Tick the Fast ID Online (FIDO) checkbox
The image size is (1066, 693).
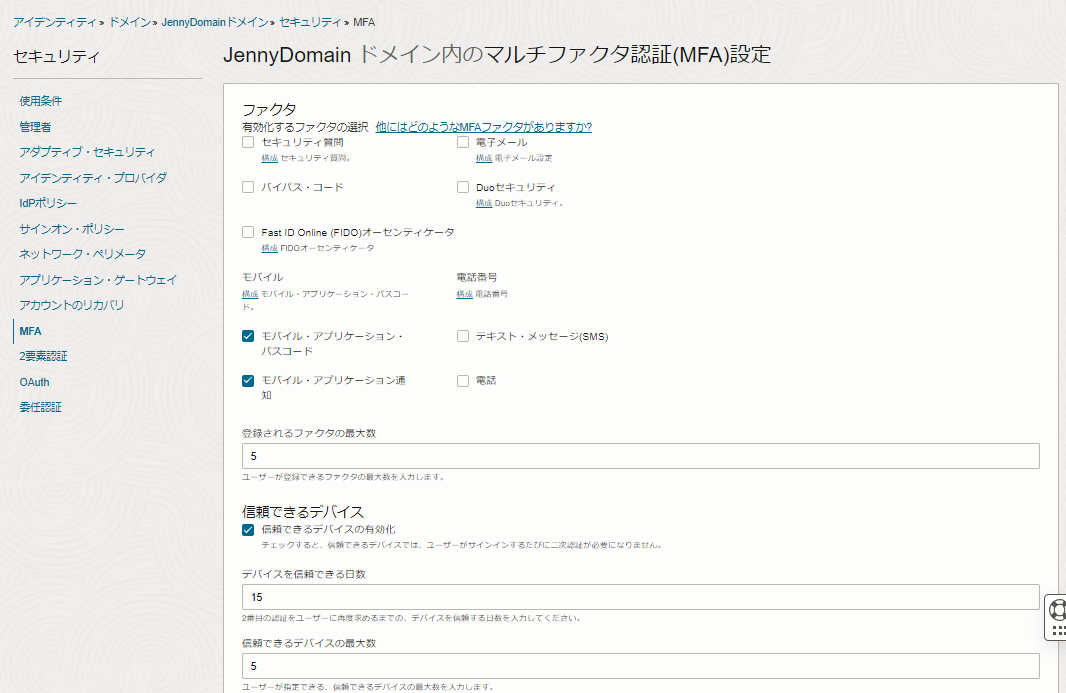pos(248,232)
